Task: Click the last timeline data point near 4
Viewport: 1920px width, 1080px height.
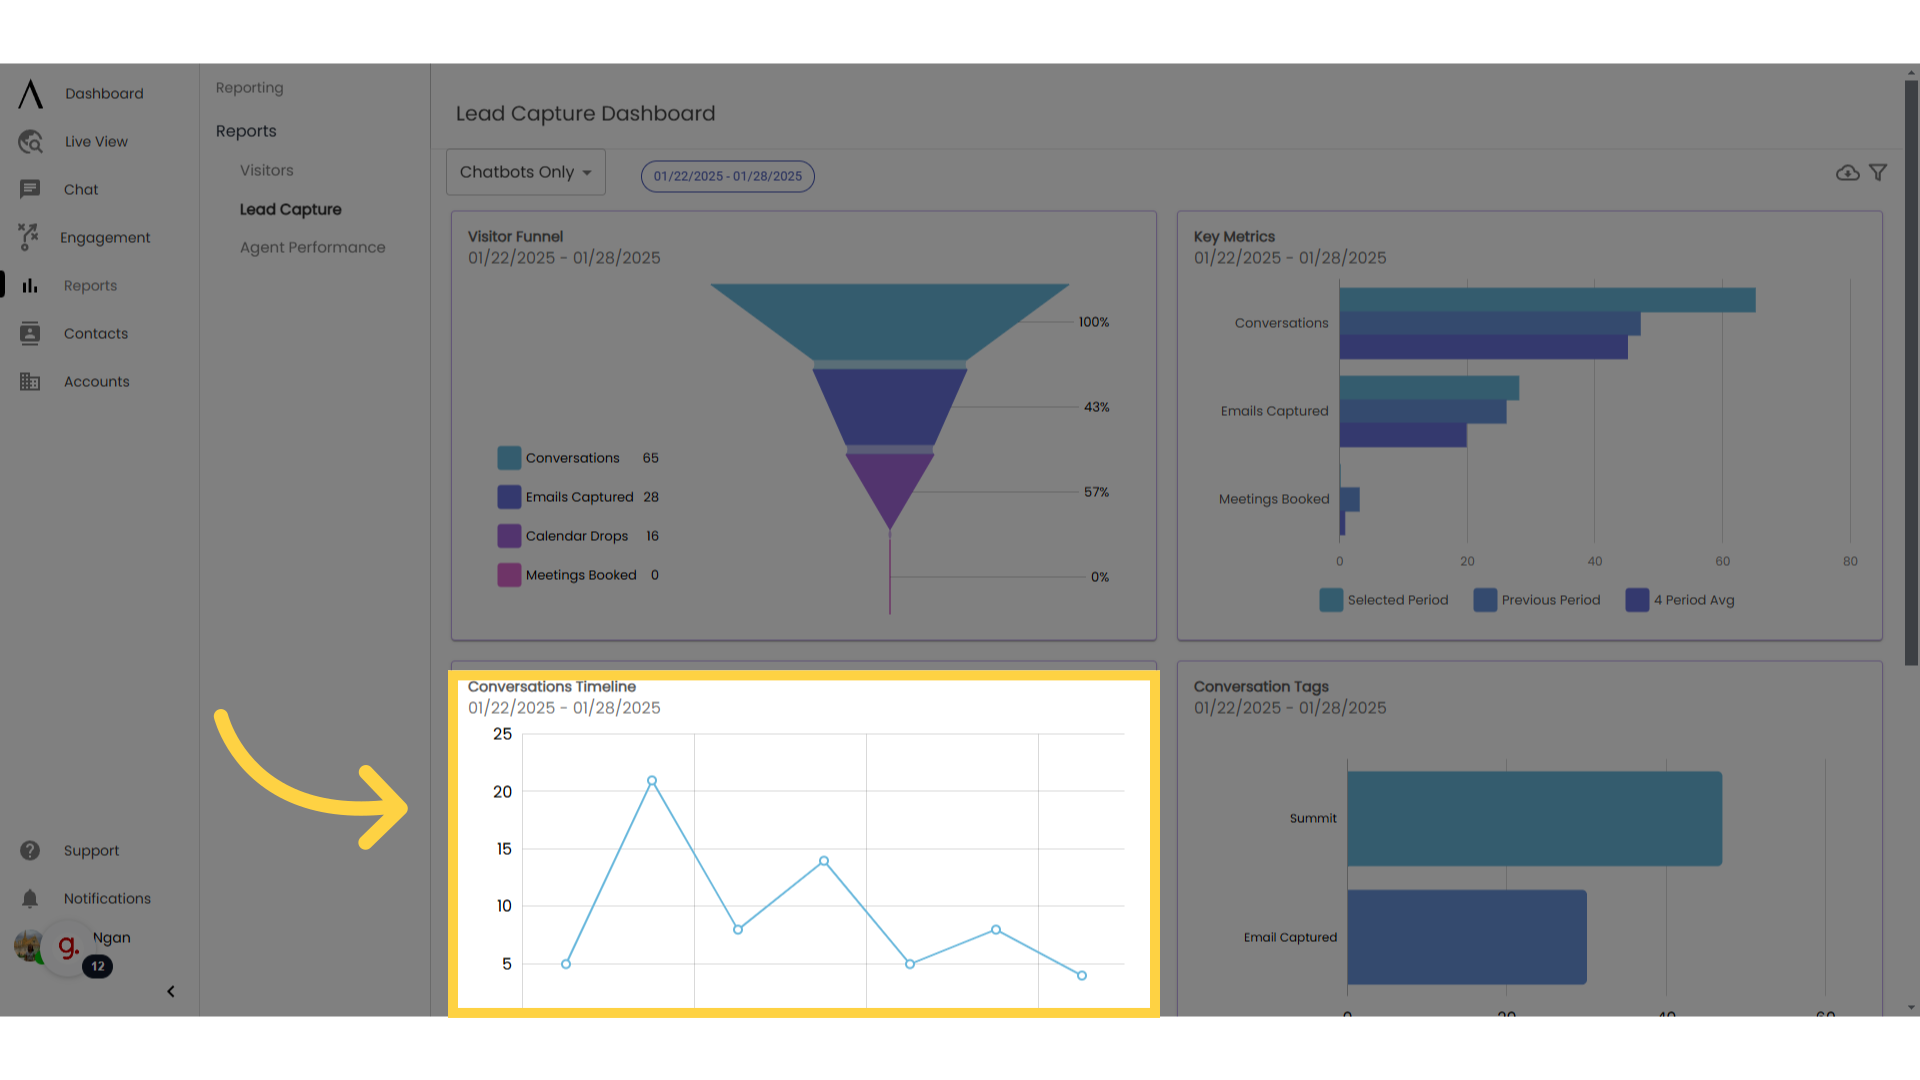Action: pyautogui.click(x=1082, y=976)
